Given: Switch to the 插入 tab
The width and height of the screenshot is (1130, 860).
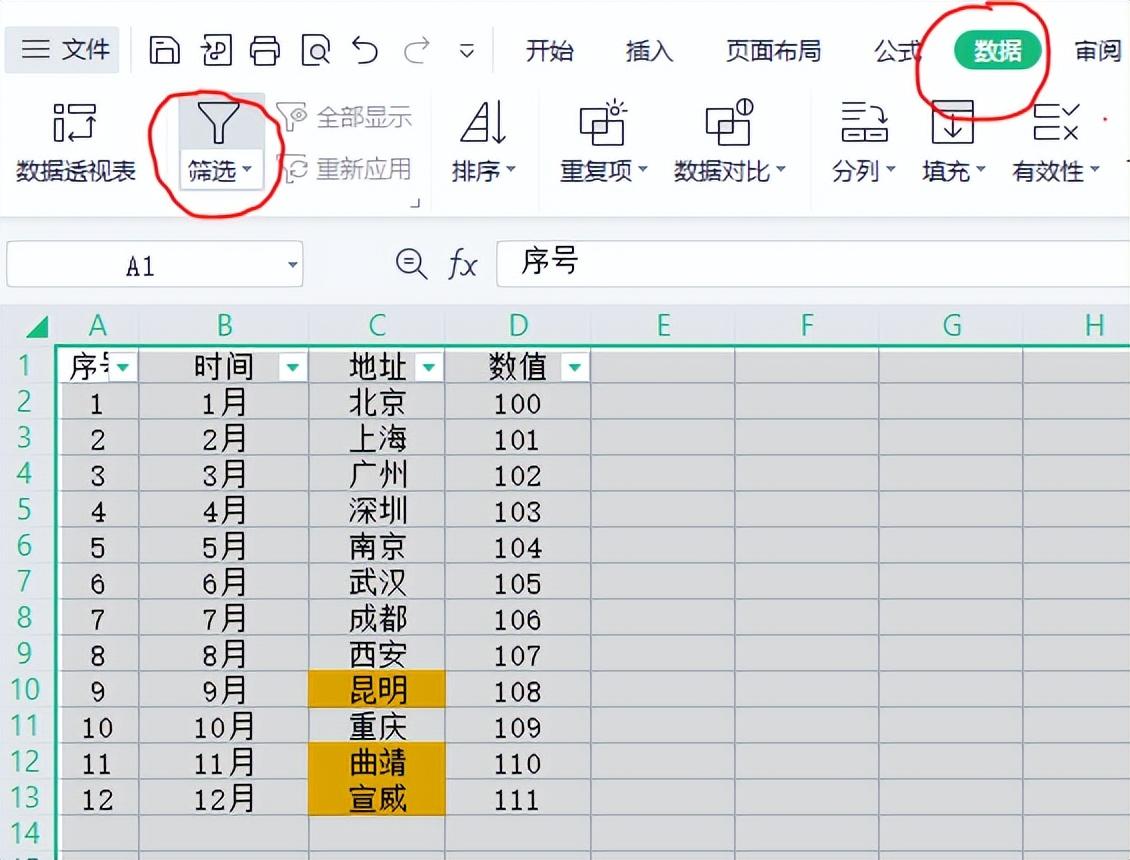Looking at the screenshot, I should coord(649,50).
